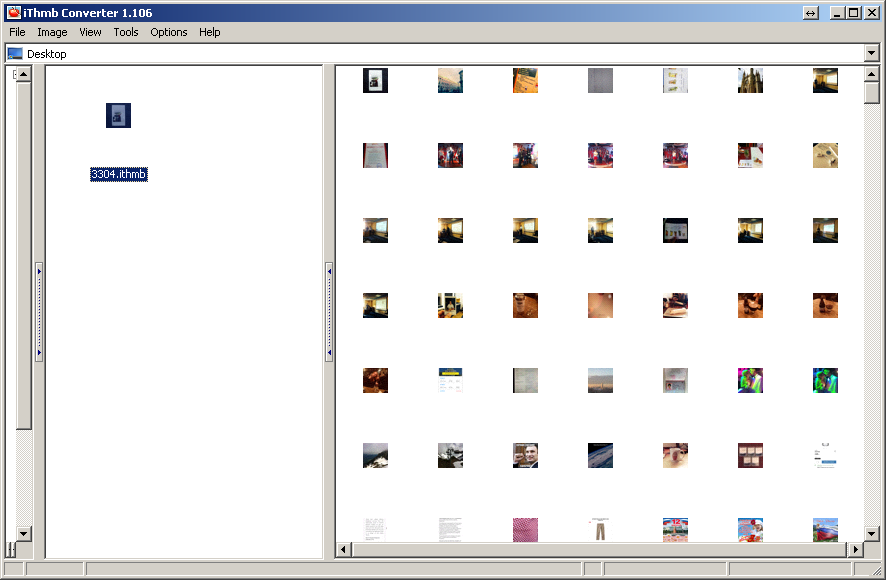Select the pink checkered pattern thumbnail

(x=525, y=529)
